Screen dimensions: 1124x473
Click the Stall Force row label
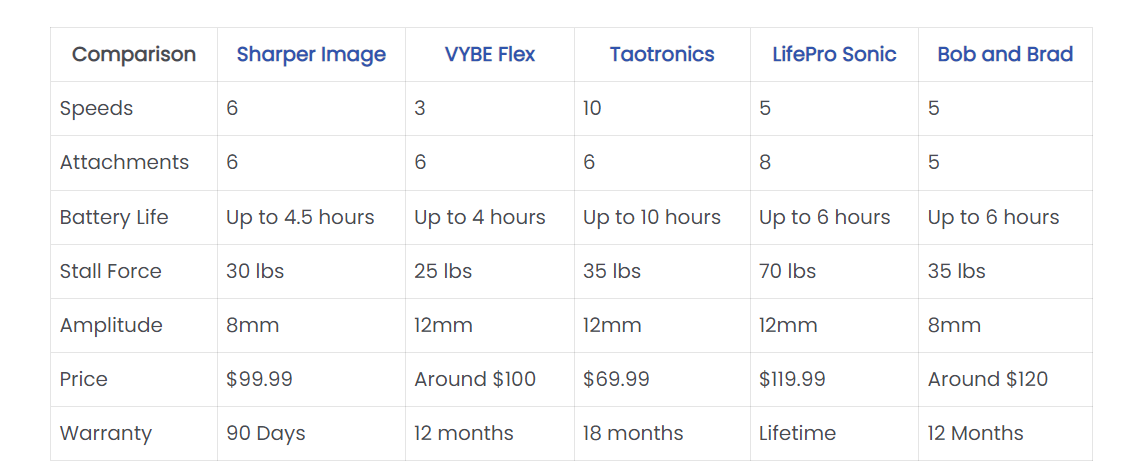pyautogui.click(x=111, y=272)
